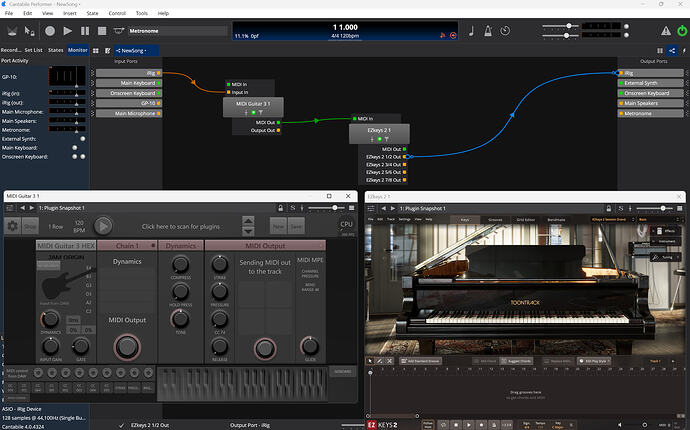Click the up arrow in MIDI Guitar toolbar
Viewport: 690px width, 430px height.
(248, 221)
